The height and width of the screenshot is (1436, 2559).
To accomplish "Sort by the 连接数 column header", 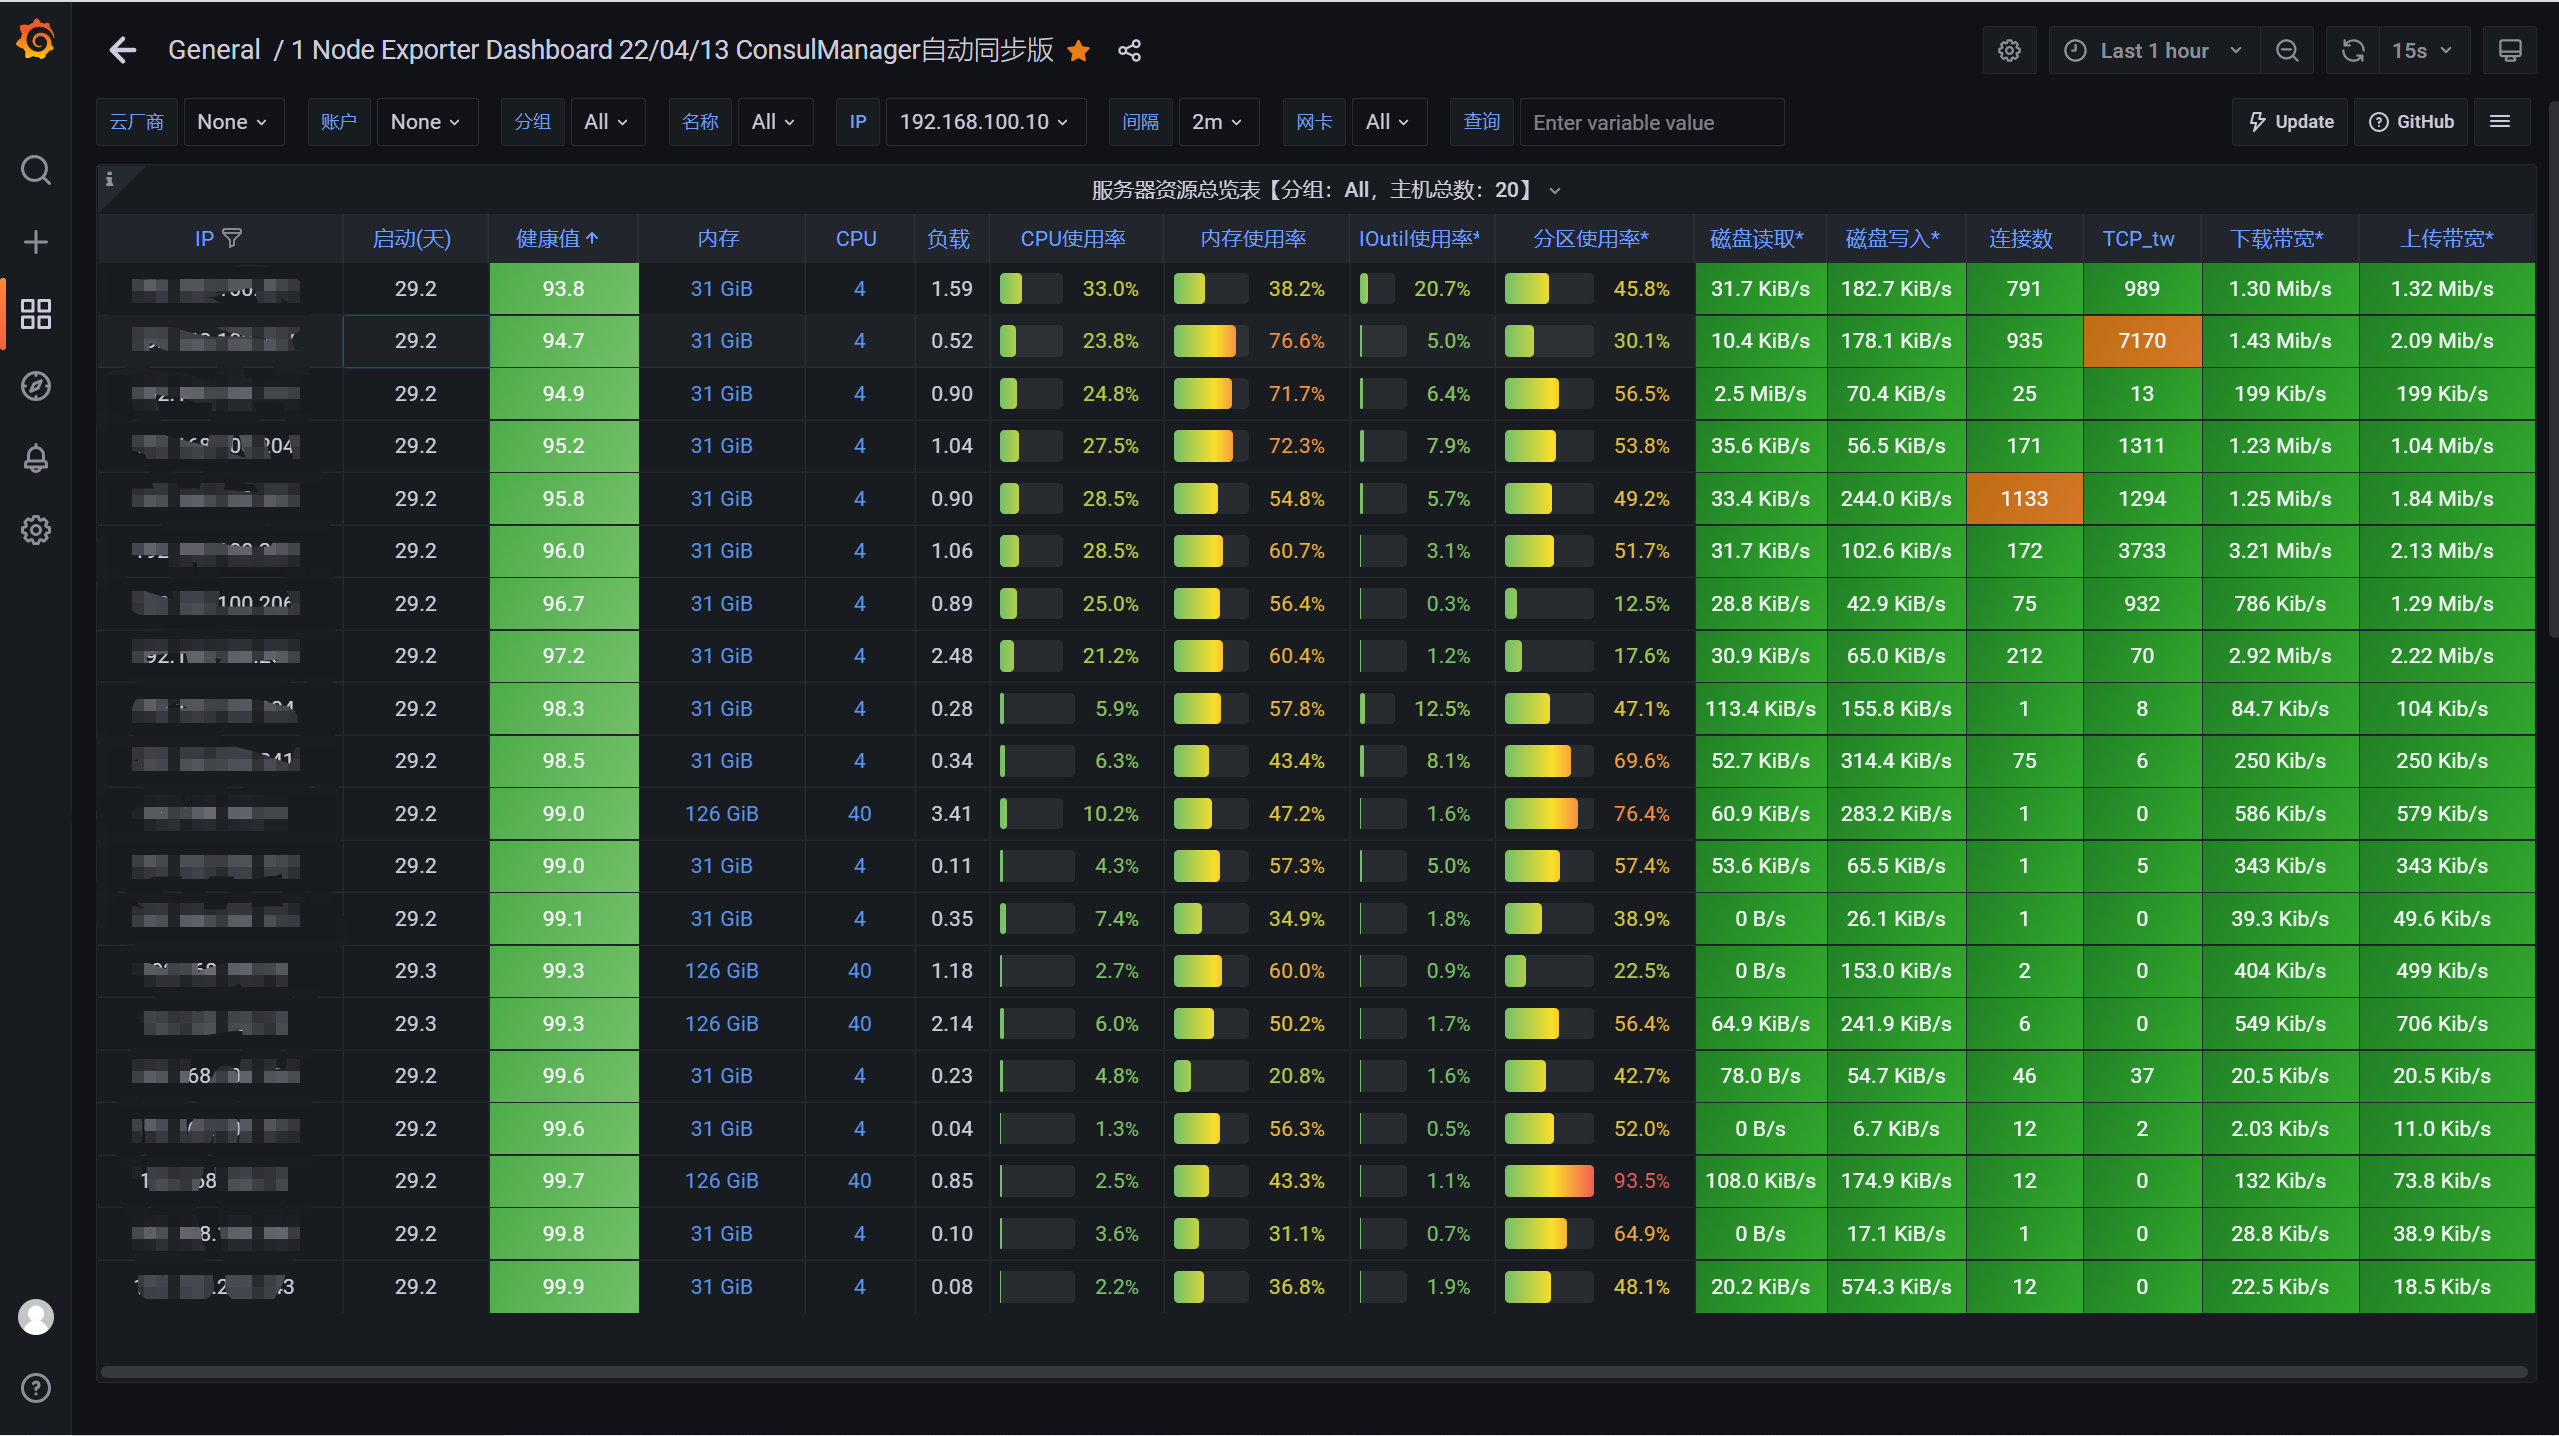I will tap(2021, 239).
